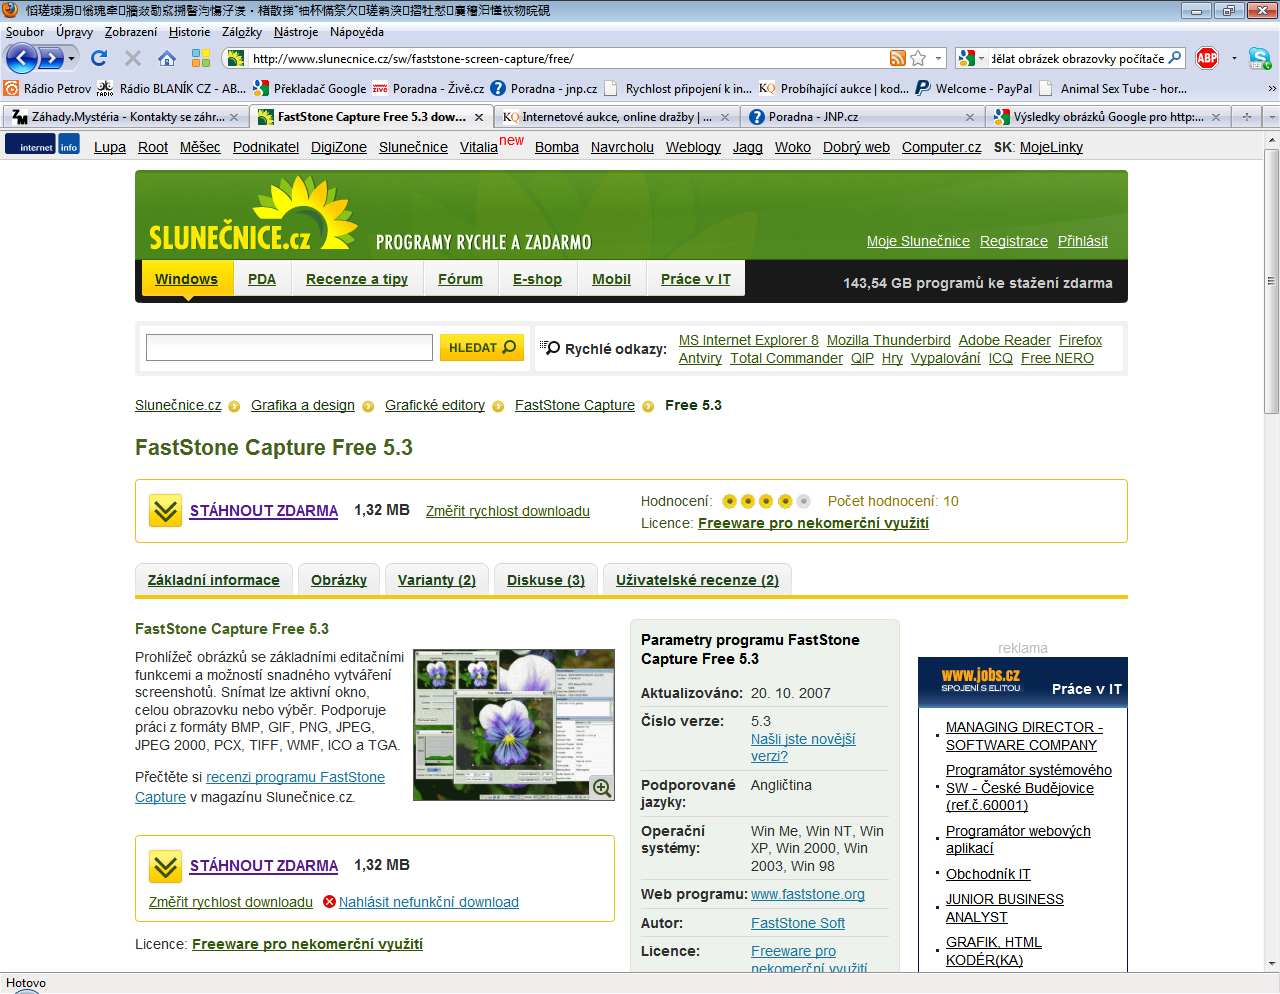Image resolution: width=1280 pixels, height=994 pixels.
Task: Open the Rádio Petrov bookmark
Action: click(x=47, y=88)
